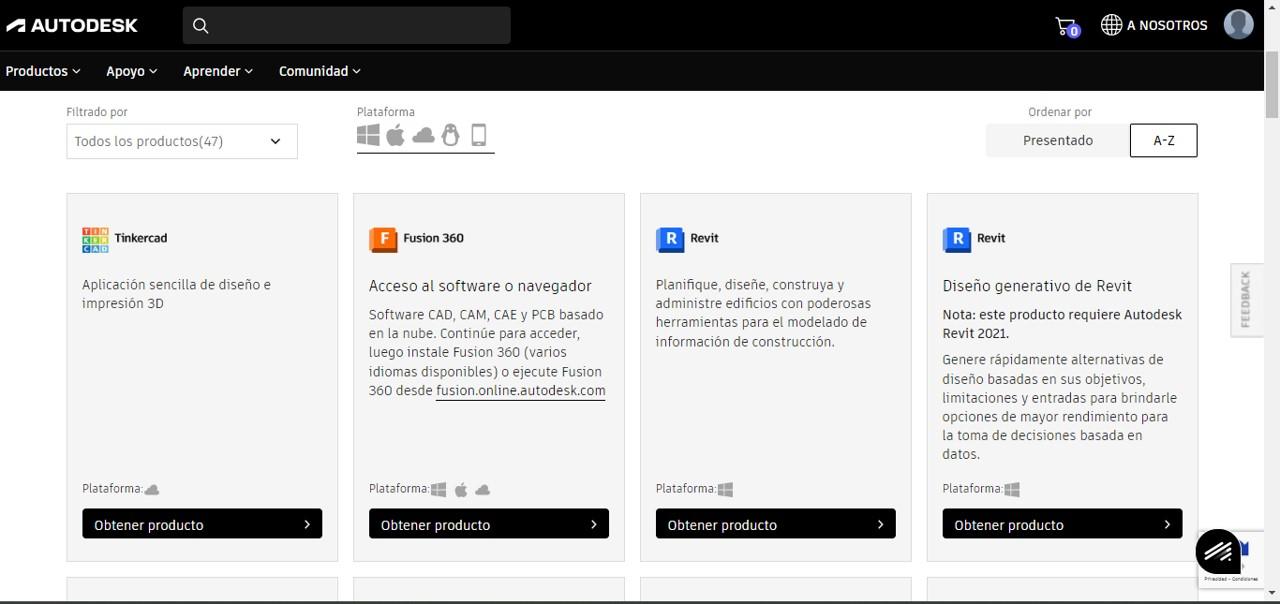Click the Autodesk logo

pos(72,25)
